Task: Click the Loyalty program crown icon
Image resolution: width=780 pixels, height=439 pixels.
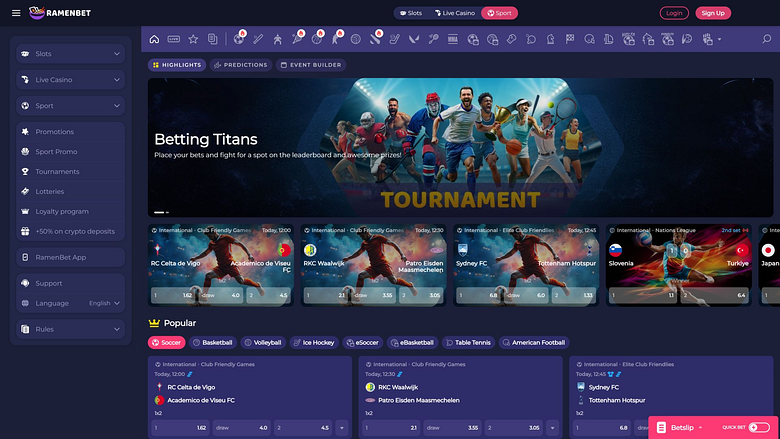Action: [25, 211]
